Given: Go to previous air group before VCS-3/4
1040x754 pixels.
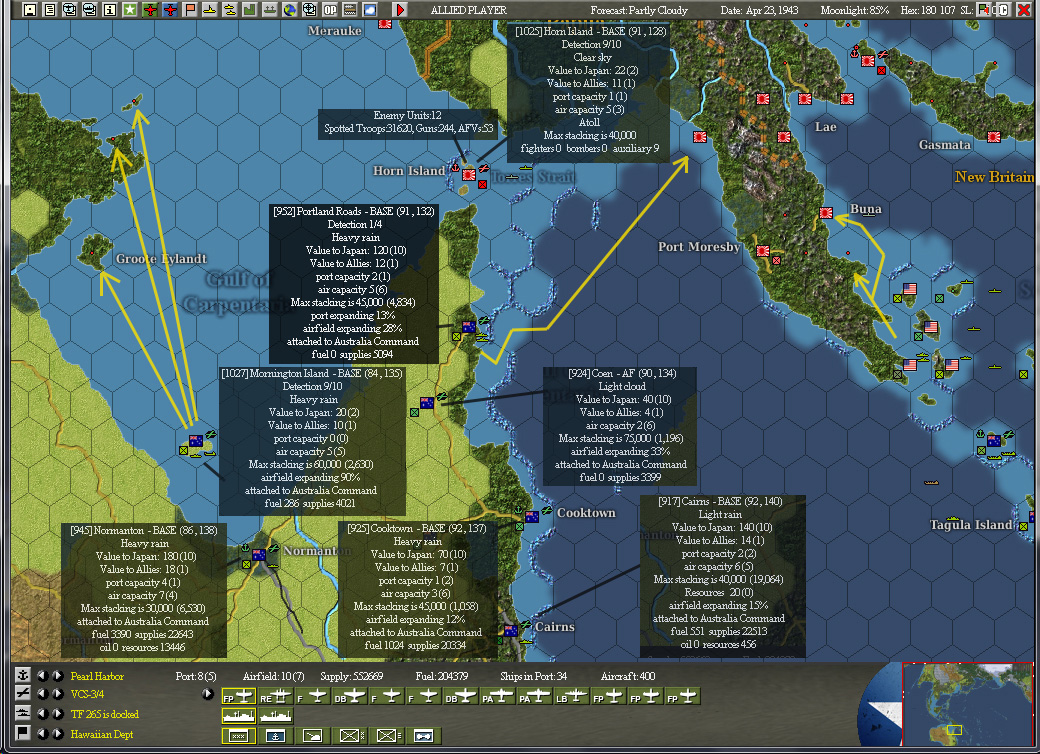Looking at the screenshot, I should pos(43,694).
